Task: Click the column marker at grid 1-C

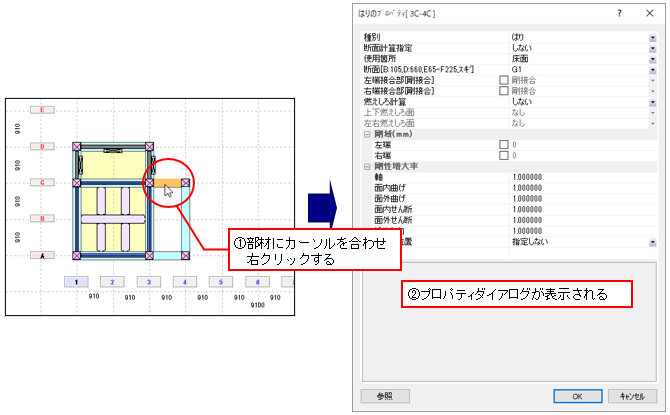Action: pos(76,183)
